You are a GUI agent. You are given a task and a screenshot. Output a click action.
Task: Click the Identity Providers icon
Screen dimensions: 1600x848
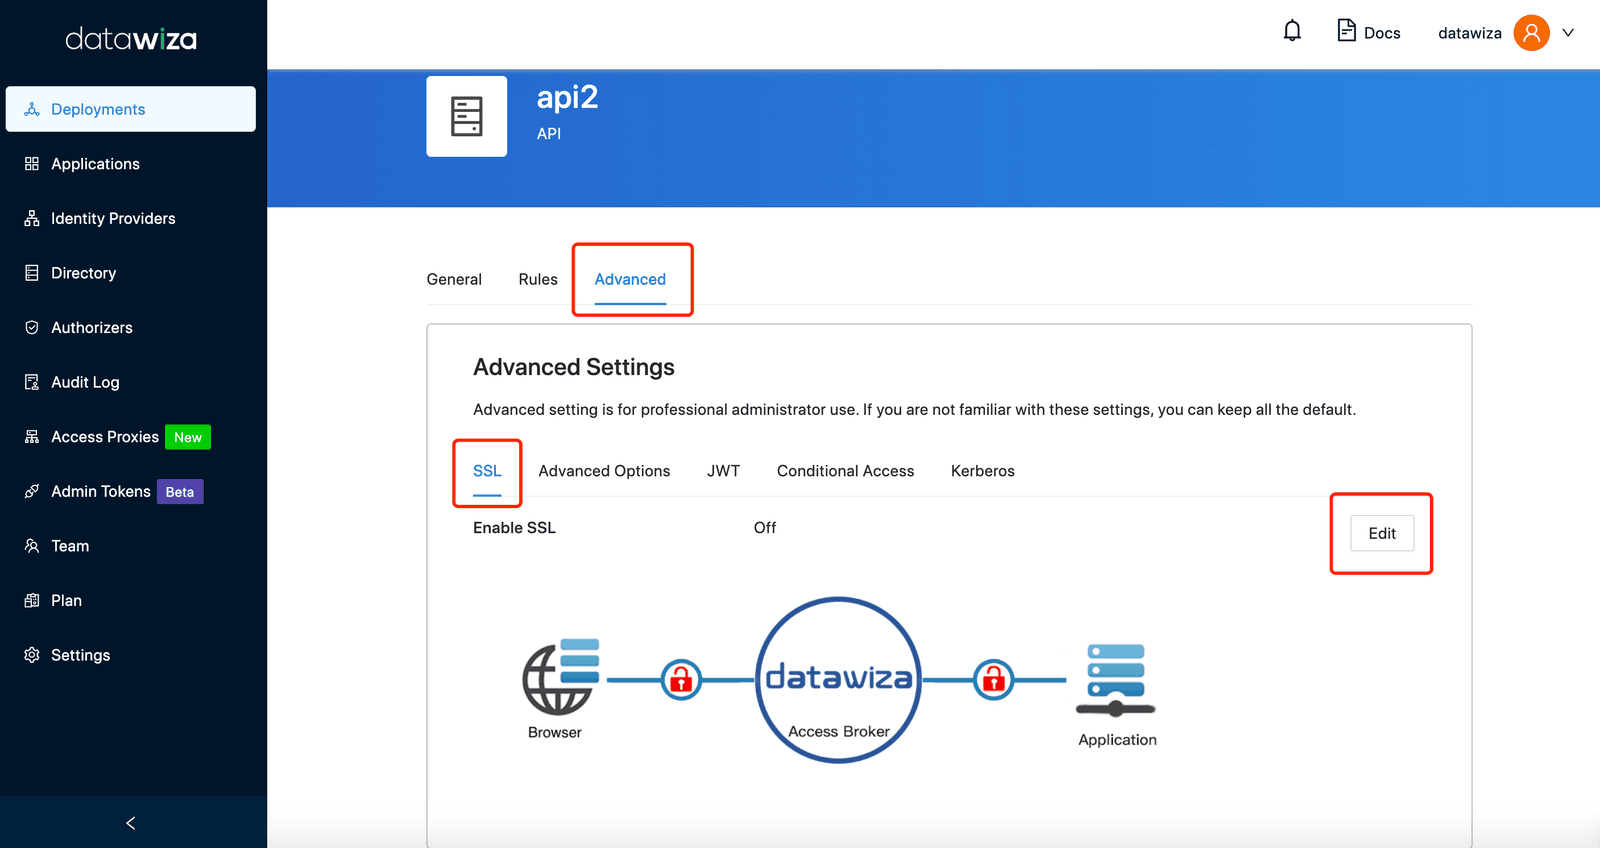[32, 218]
